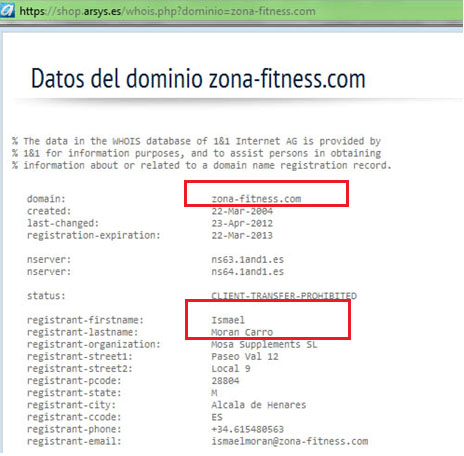Select street2 value Local 9
Screen dimensions: 464x456
(231, 369)
